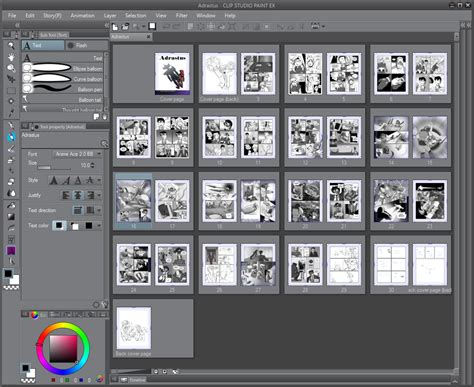Select the Frame border tool
The height and width of the screenshot is (387, 474).
pos(11,239)
